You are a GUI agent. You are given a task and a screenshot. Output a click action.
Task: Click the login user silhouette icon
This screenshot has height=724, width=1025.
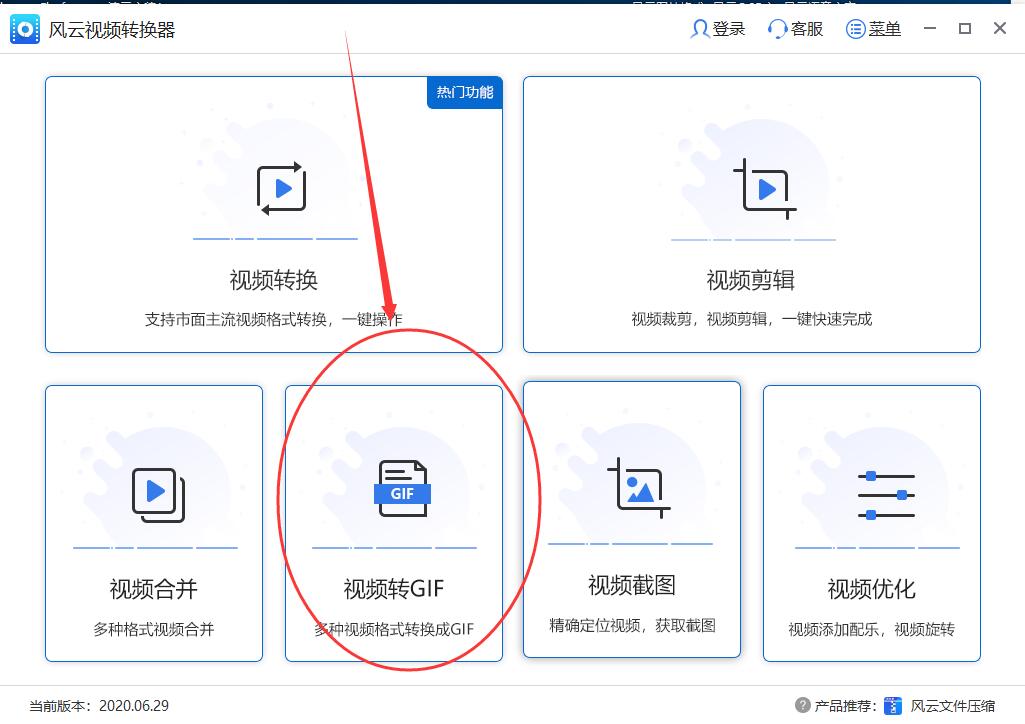click(699, 29)
